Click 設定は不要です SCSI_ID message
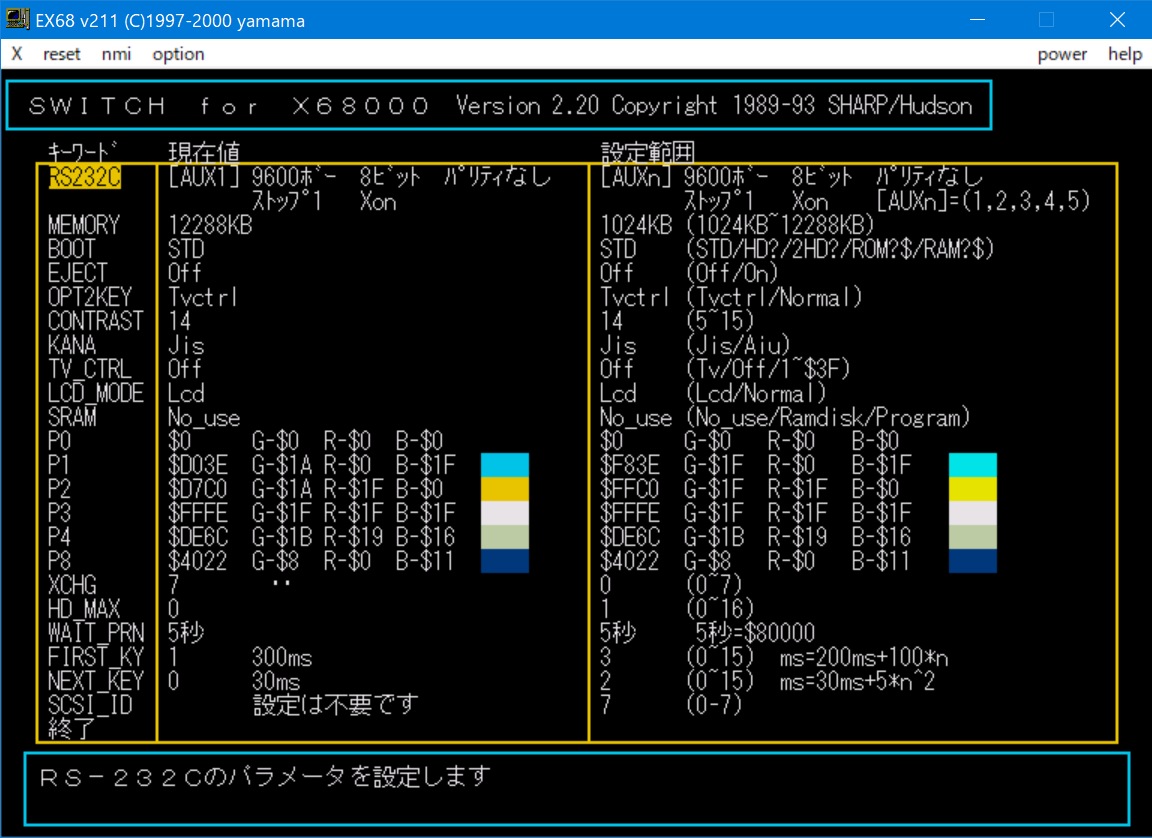Image resolution: width=1152 pixels, height=838 pixels. point(336,705)
